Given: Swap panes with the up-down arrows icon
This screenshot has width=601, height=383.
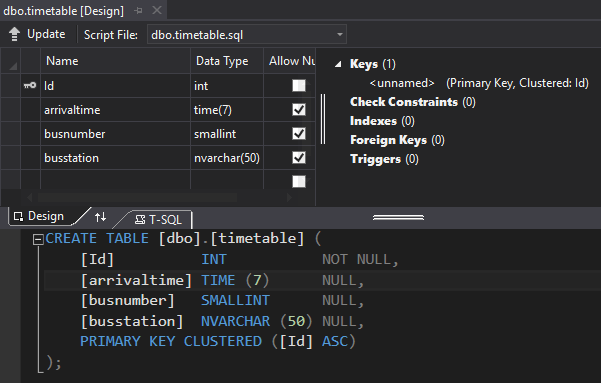Looking at the screenshot, I should click(x=100, y=217).
